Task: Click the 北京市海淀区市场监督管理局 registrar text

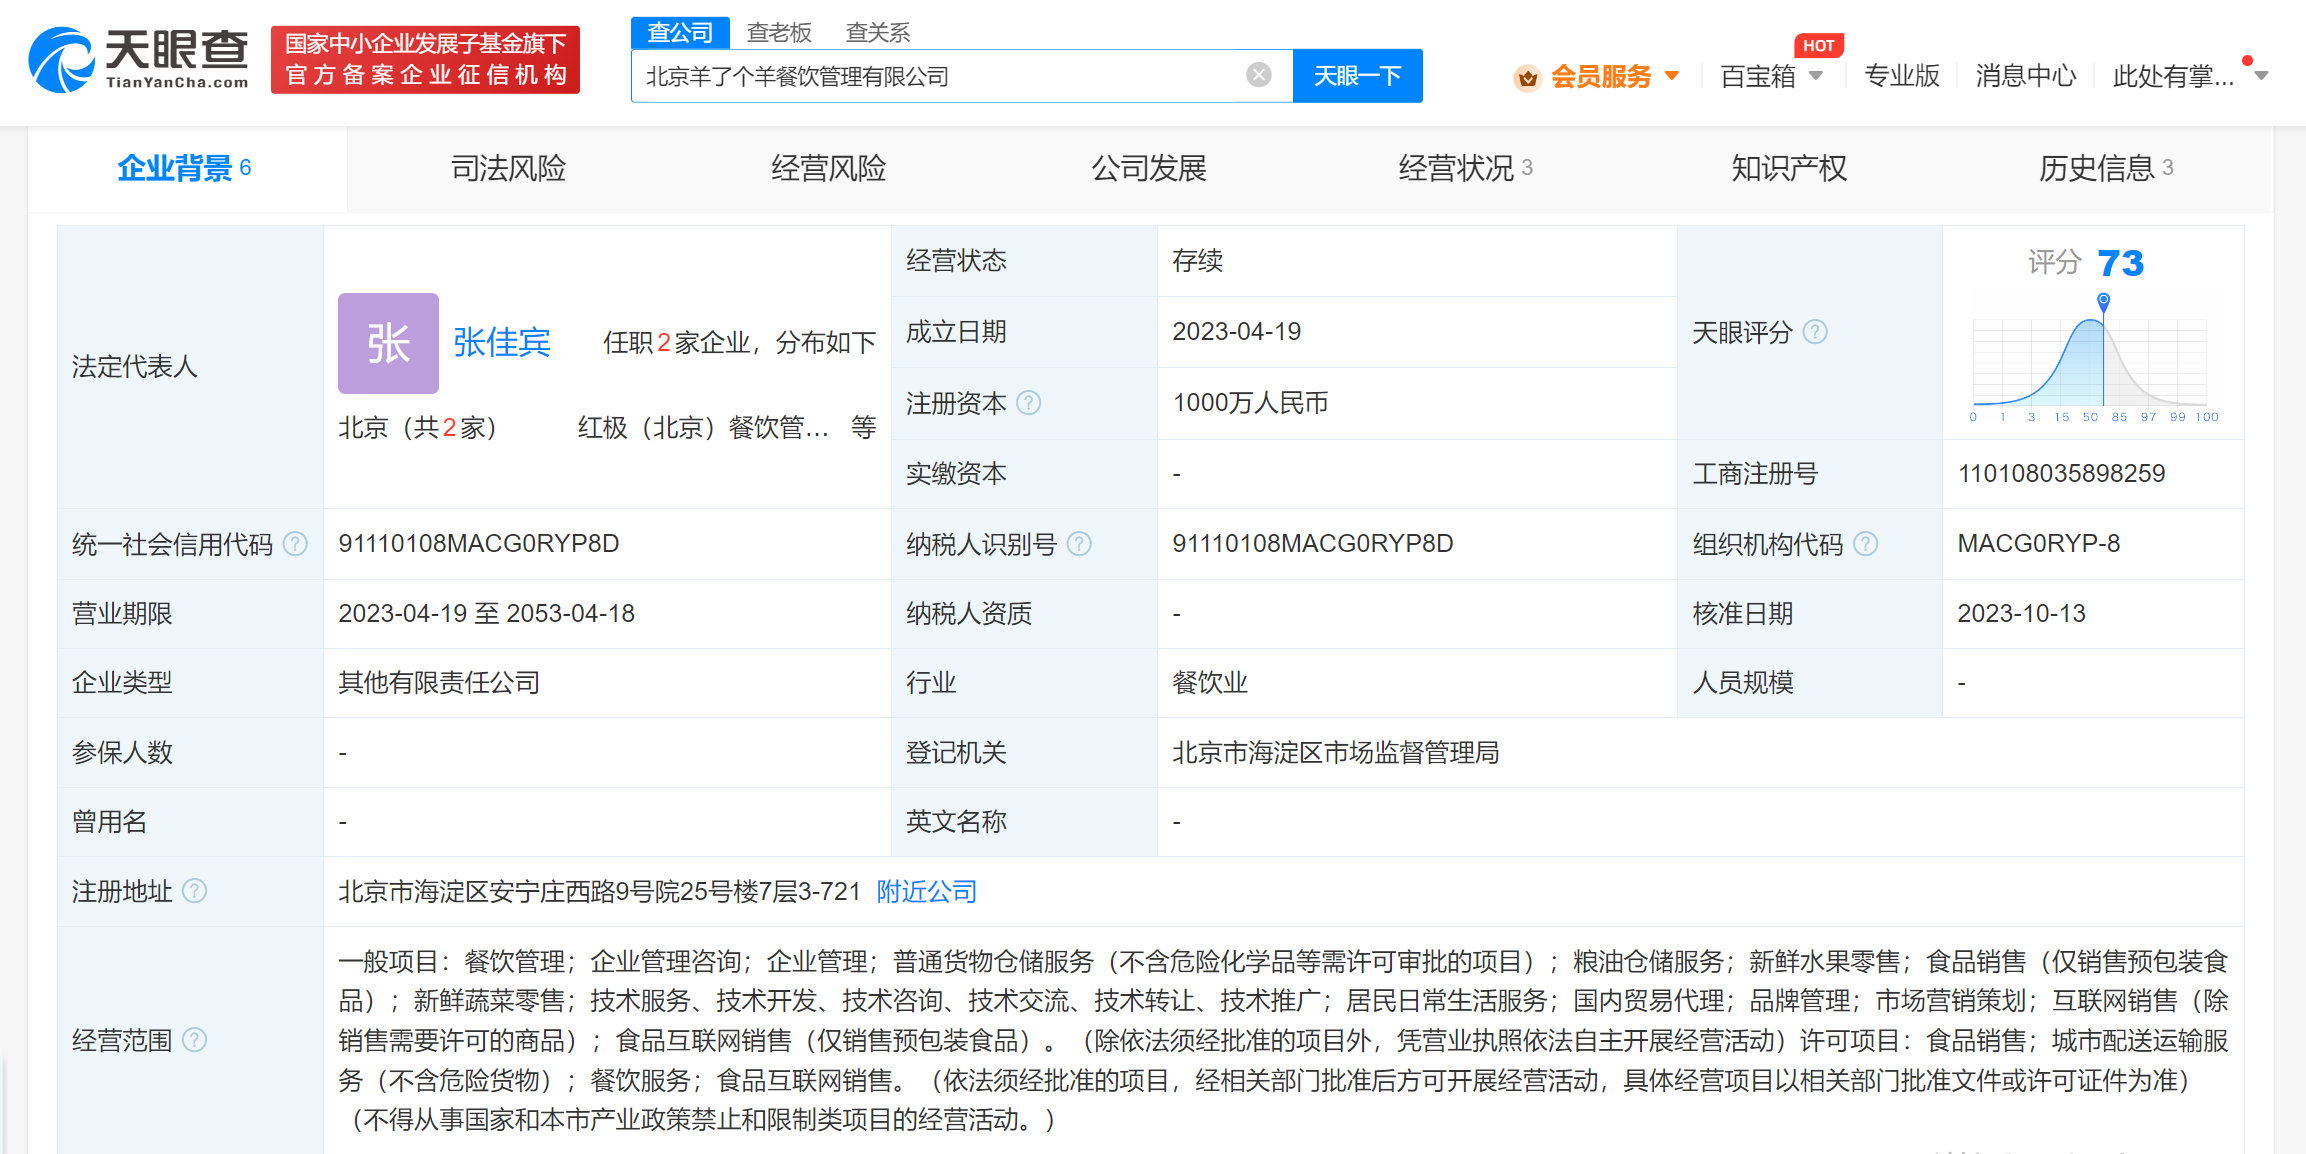Action: (1335, 752)
